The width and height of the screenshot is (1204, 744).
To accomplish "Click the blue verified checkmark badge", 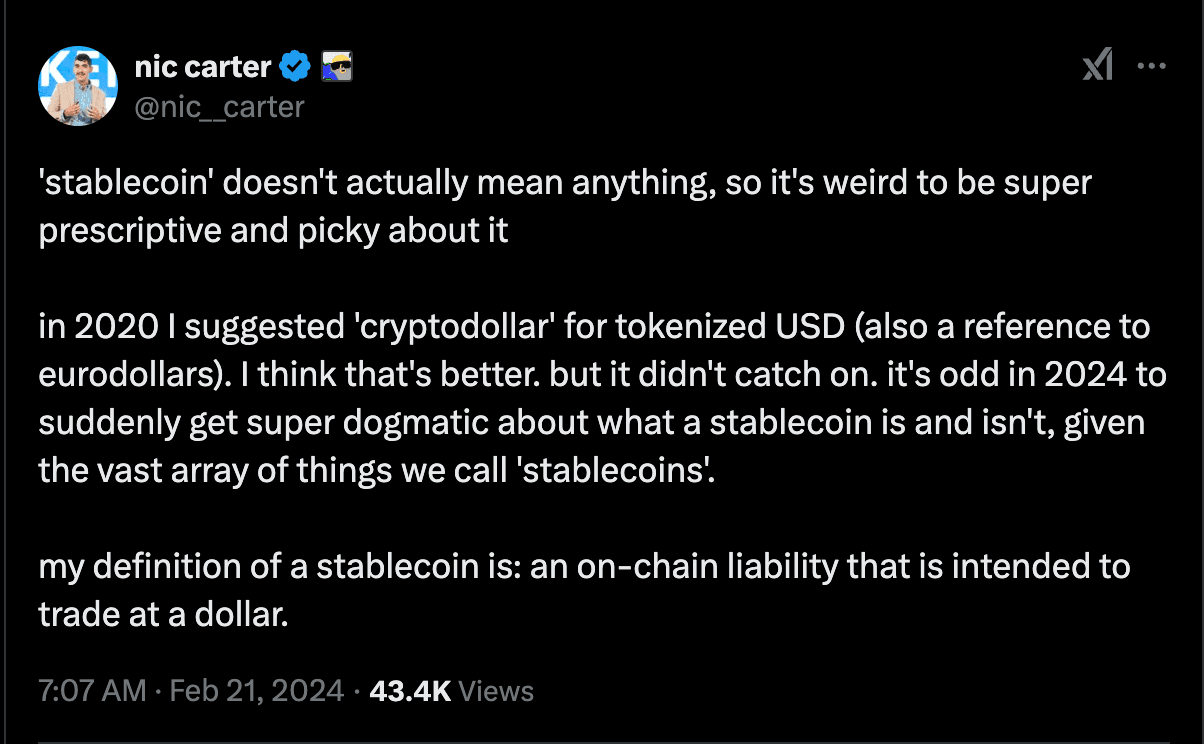I will 295,68.
